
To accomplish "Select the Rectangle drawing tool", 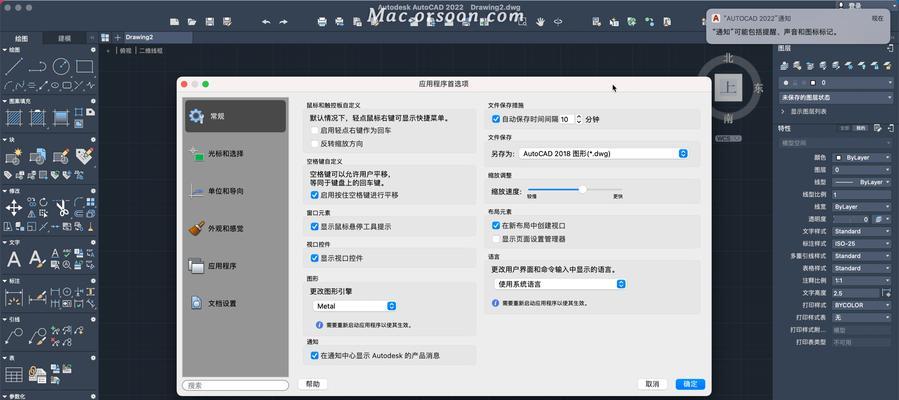I will [84, 66].
